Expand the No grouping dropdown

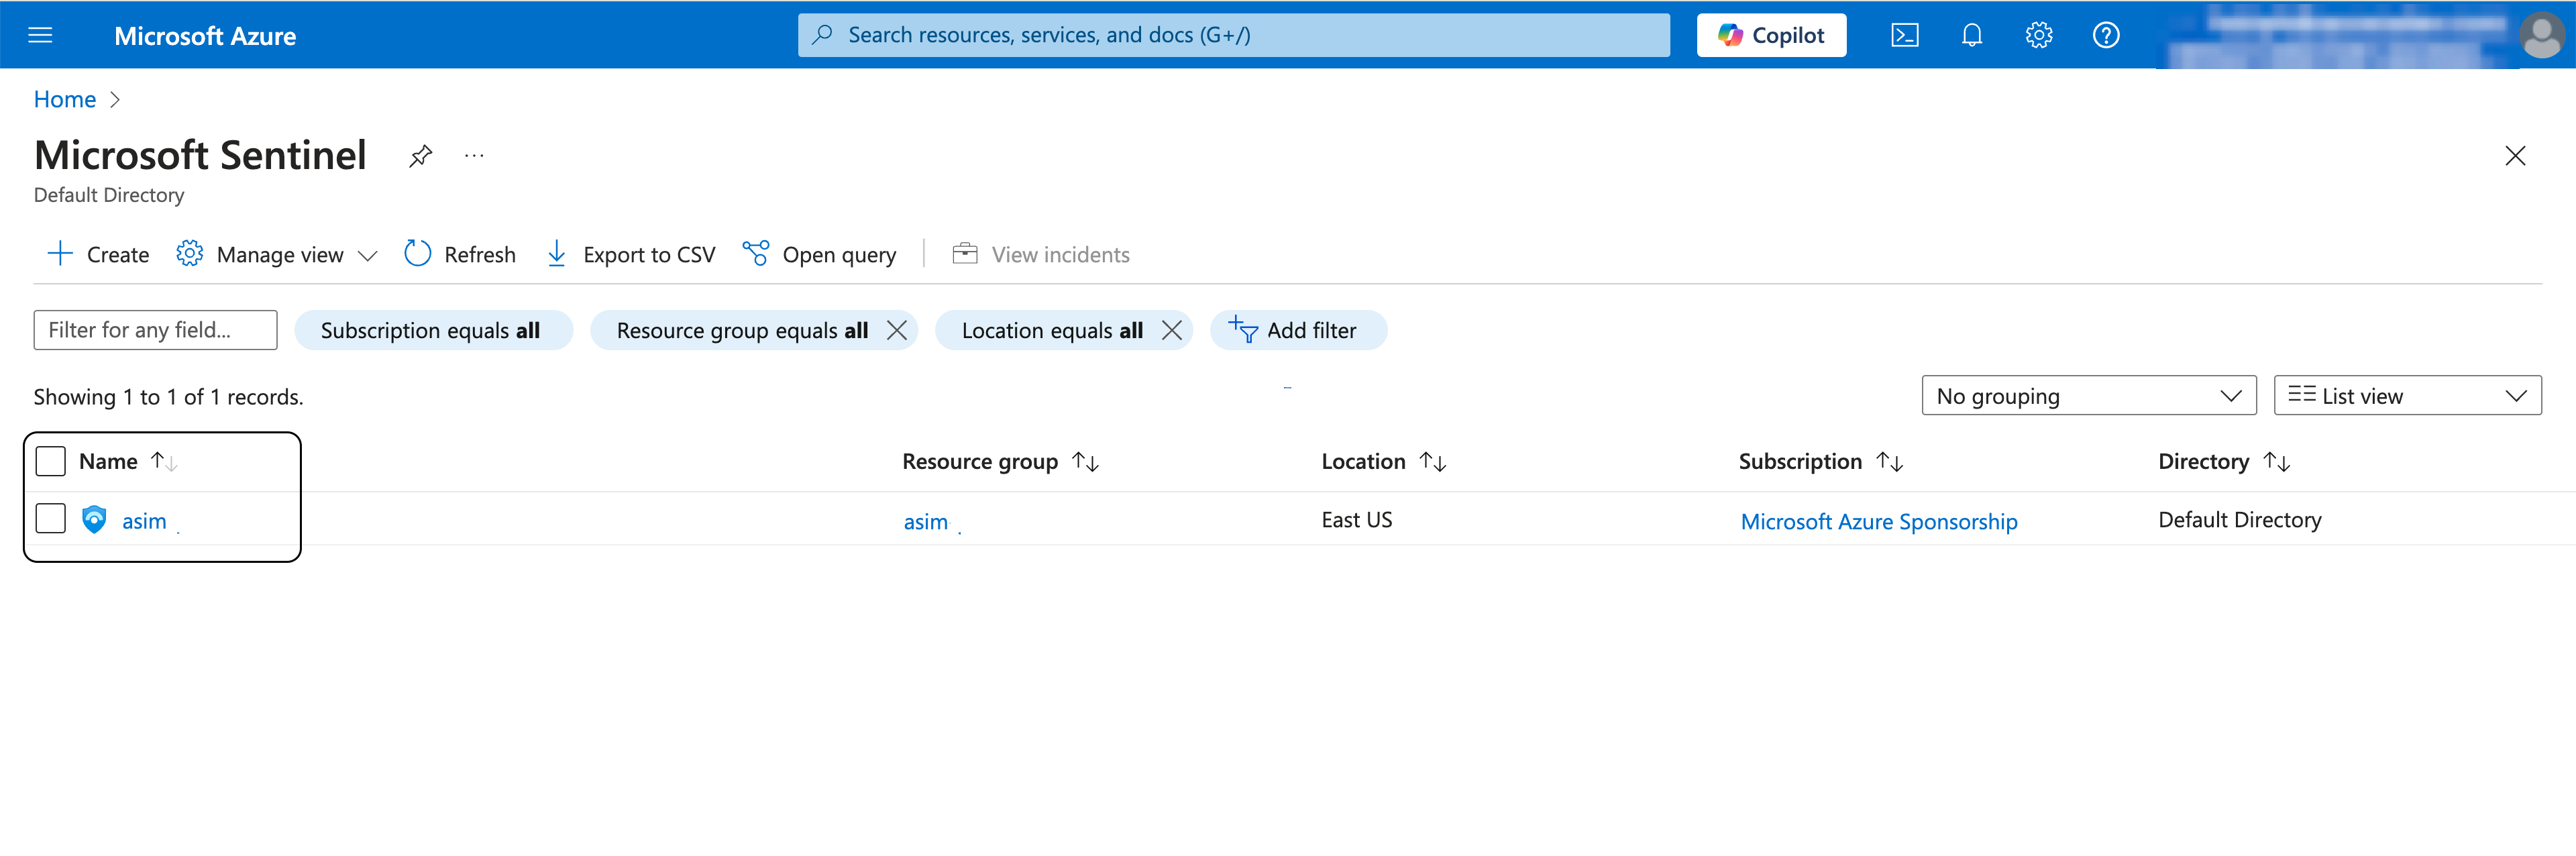pos(2088,396)
